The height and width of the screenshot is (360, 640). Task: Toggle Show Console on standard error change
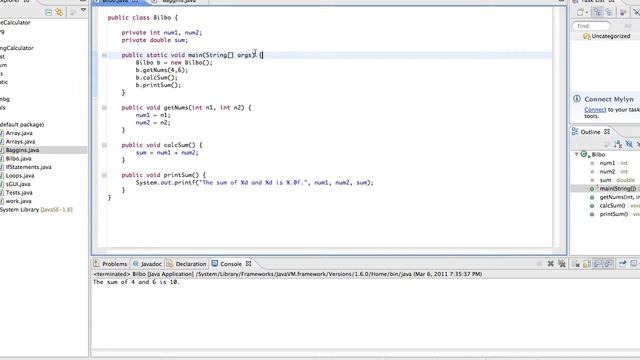click(x=609, y=264)
